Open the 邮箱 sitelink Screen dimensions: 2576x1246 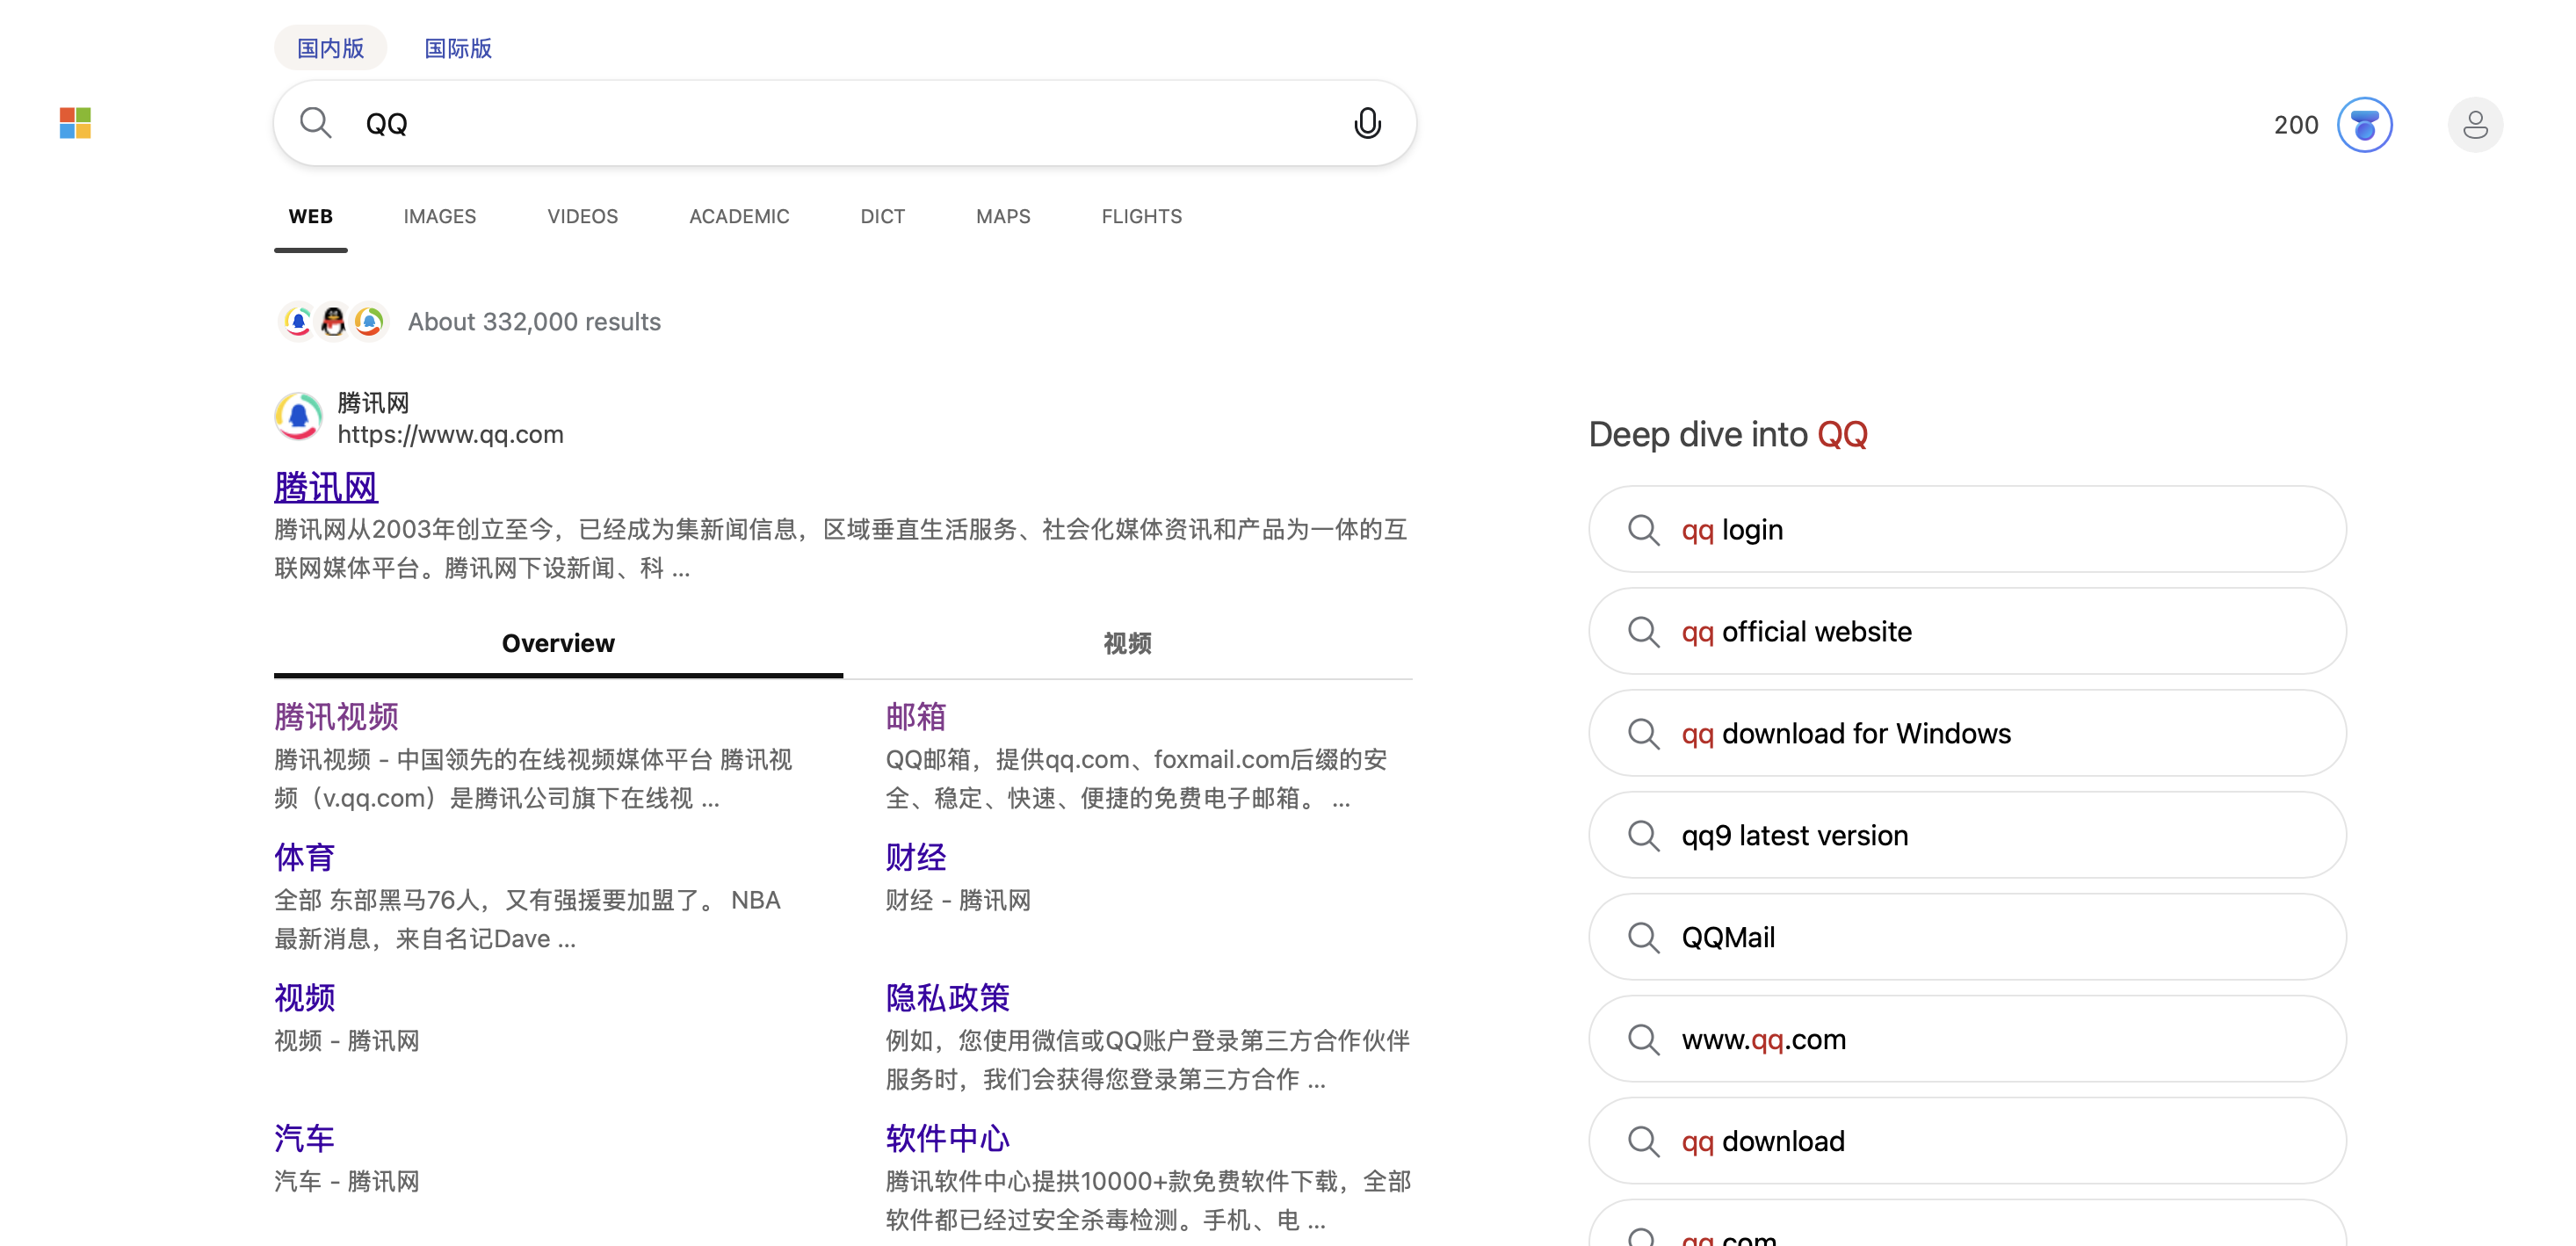(916, 716)
